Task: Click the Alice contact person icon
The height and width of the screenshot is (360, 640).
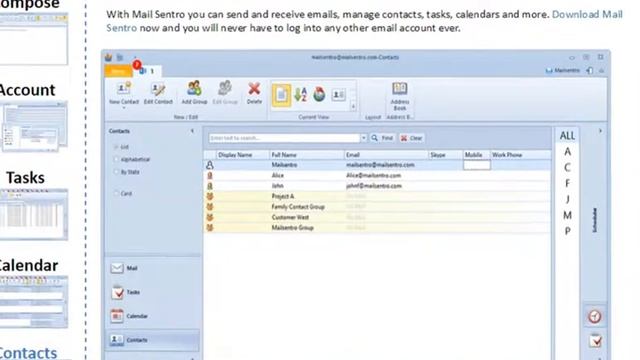Action: tap(210, 176)
